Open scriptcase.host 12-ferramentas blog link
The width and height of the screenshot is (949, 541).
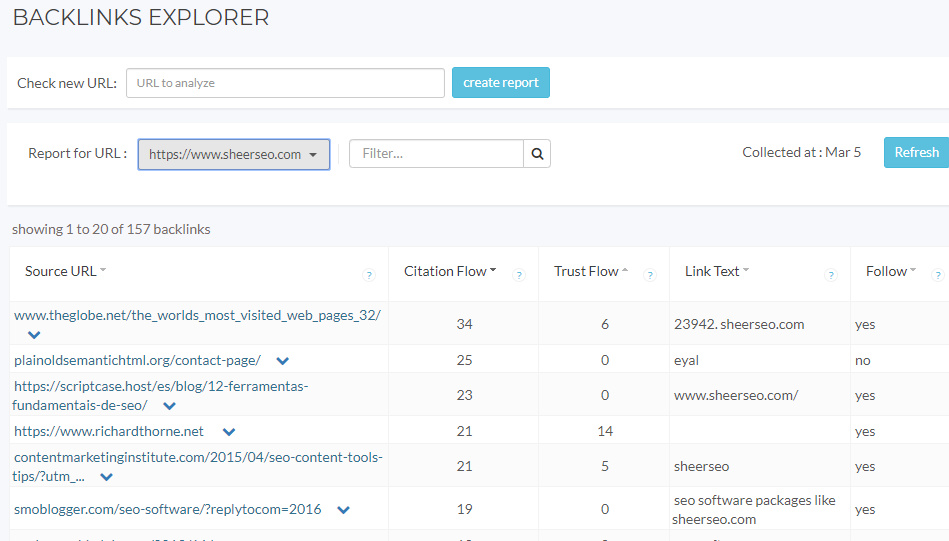[160, 396]
